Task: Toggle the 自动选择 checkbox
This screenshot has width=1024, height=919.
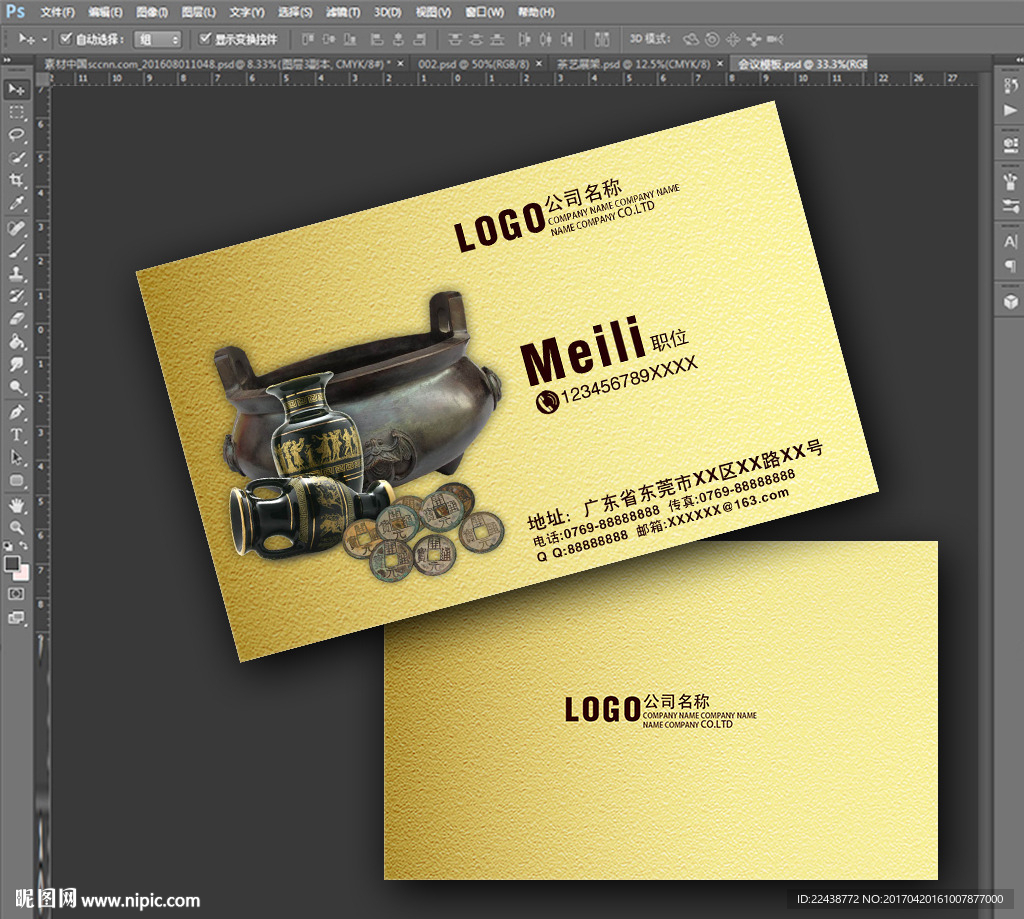Action: pyautogui.click(x=65, y=39)
